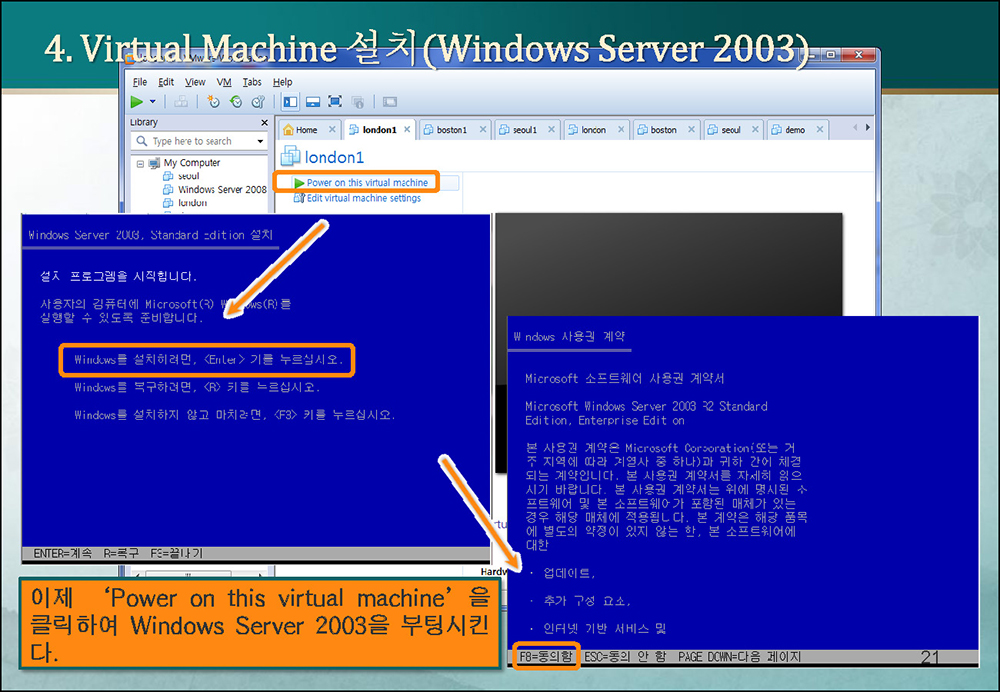
Task: Open the Edit menu
Action: 166,82
